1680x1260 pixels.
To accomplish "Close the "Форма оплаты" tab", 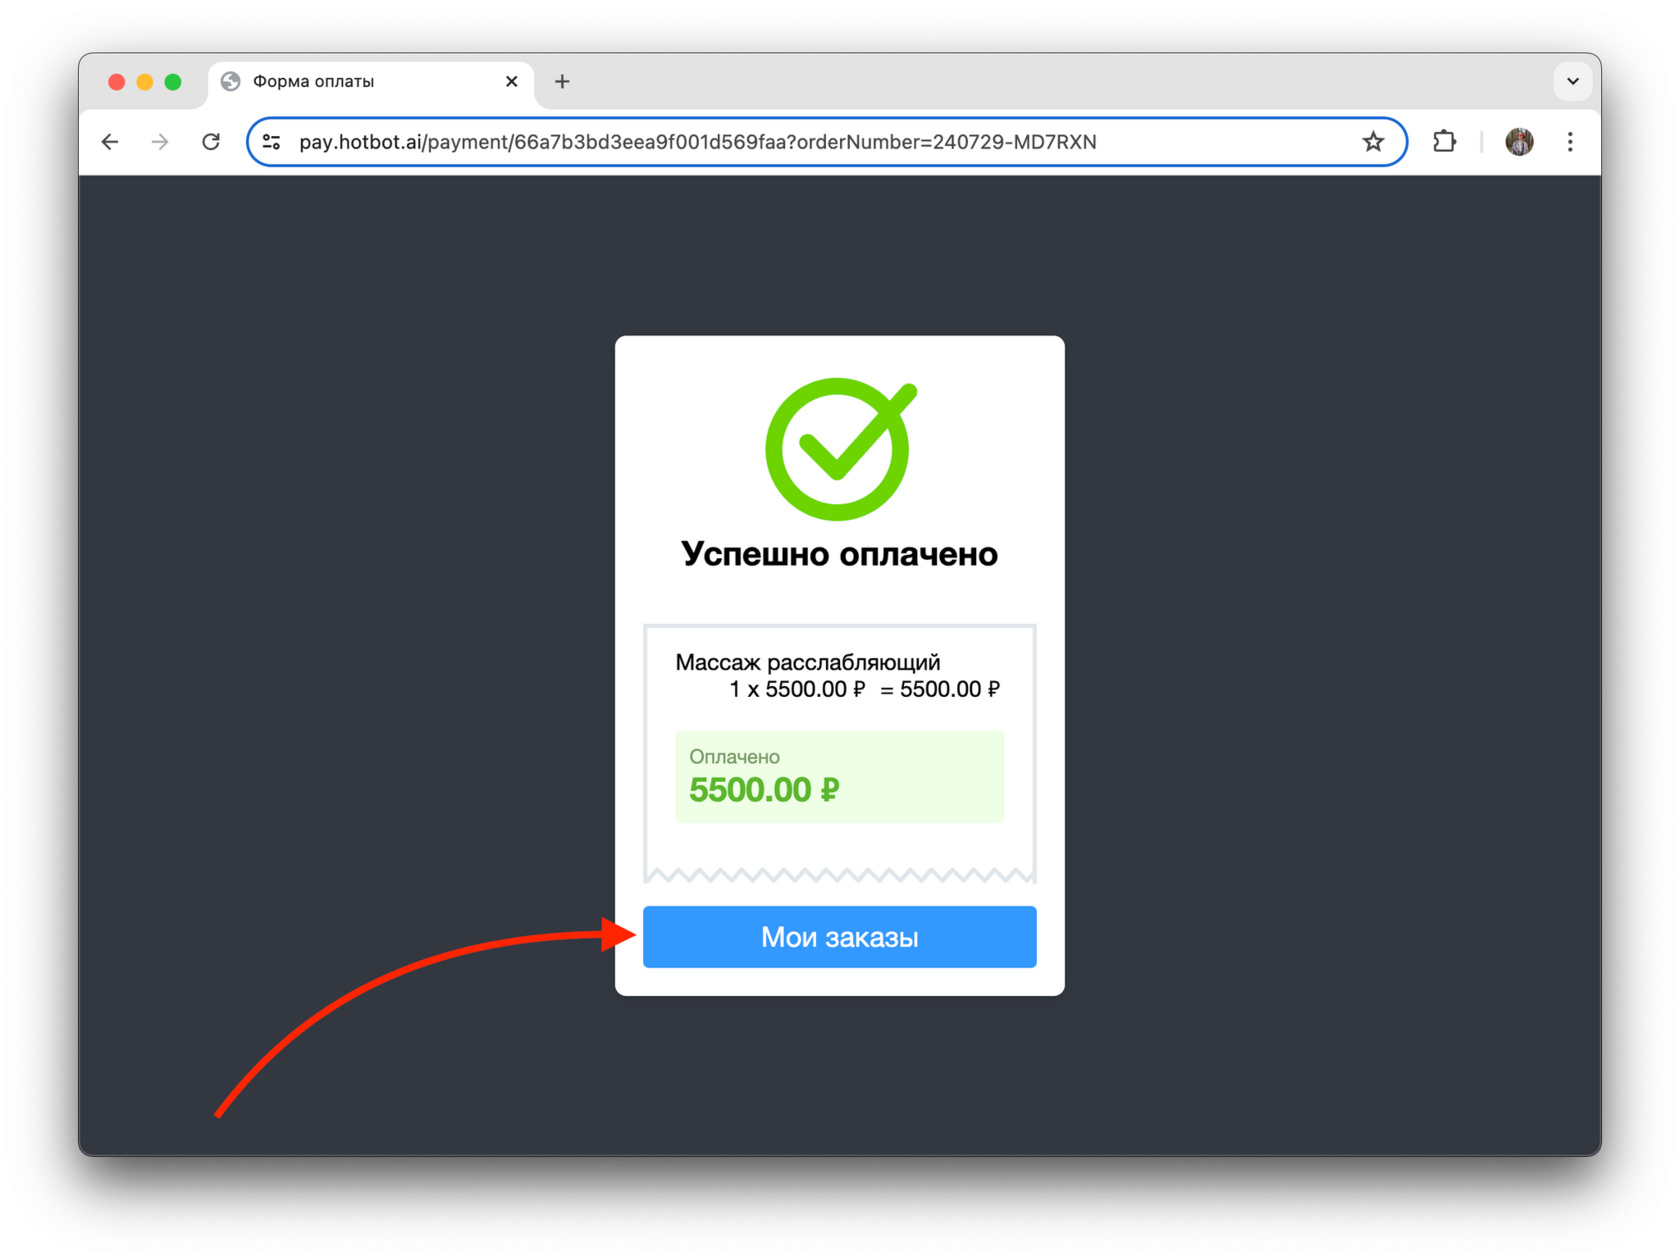I will click(511, 81).
